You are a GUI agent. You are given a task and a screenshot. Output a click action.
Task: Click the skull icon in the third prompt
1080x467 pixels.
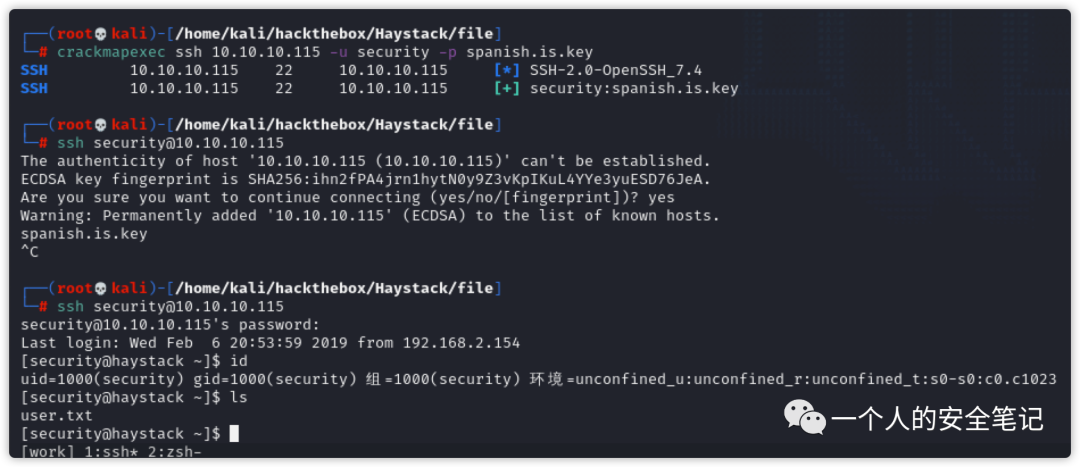click(x=99, y=288)
